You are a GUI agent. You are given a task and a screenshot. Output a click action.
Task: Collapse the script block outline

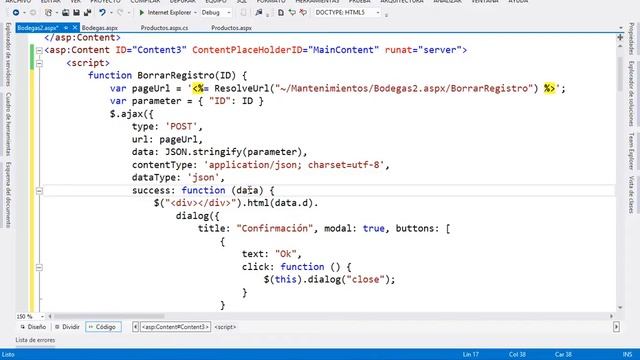click(39, 63)
